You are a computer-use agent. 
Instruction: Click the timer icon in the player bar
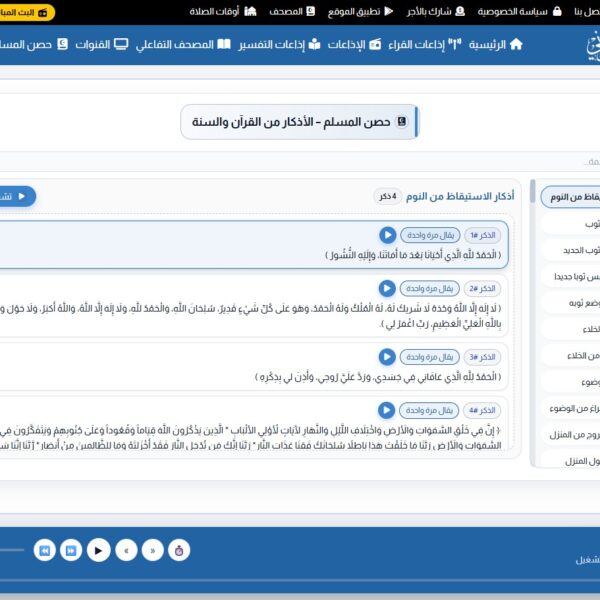tap(180, 549)
